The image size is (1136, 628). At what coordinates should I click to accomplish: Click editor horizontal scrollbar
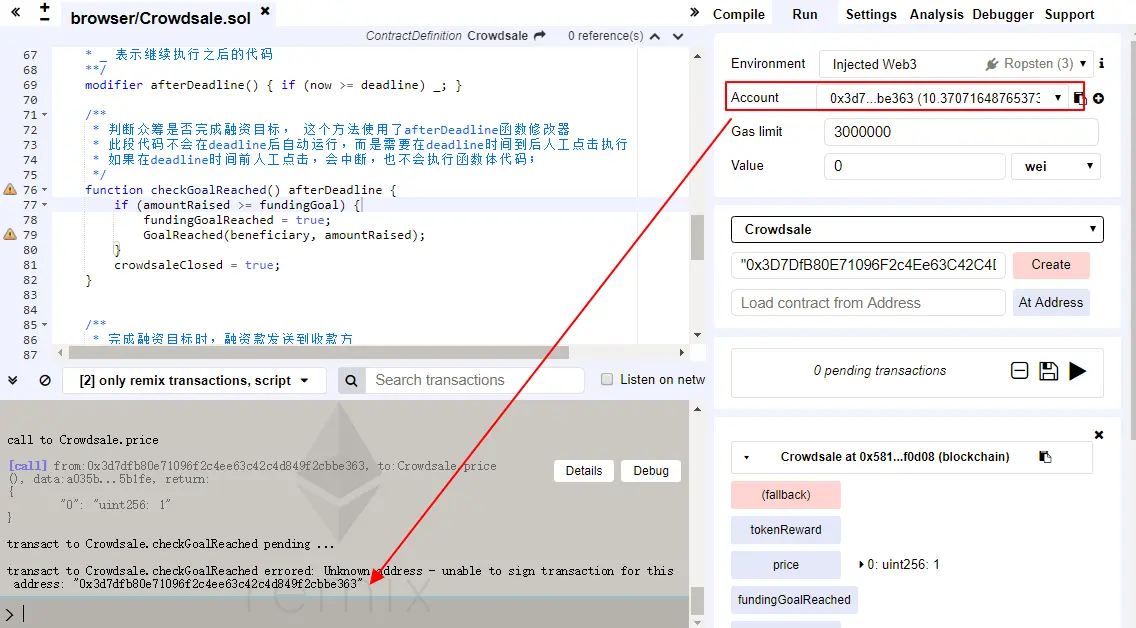(319, 353)
